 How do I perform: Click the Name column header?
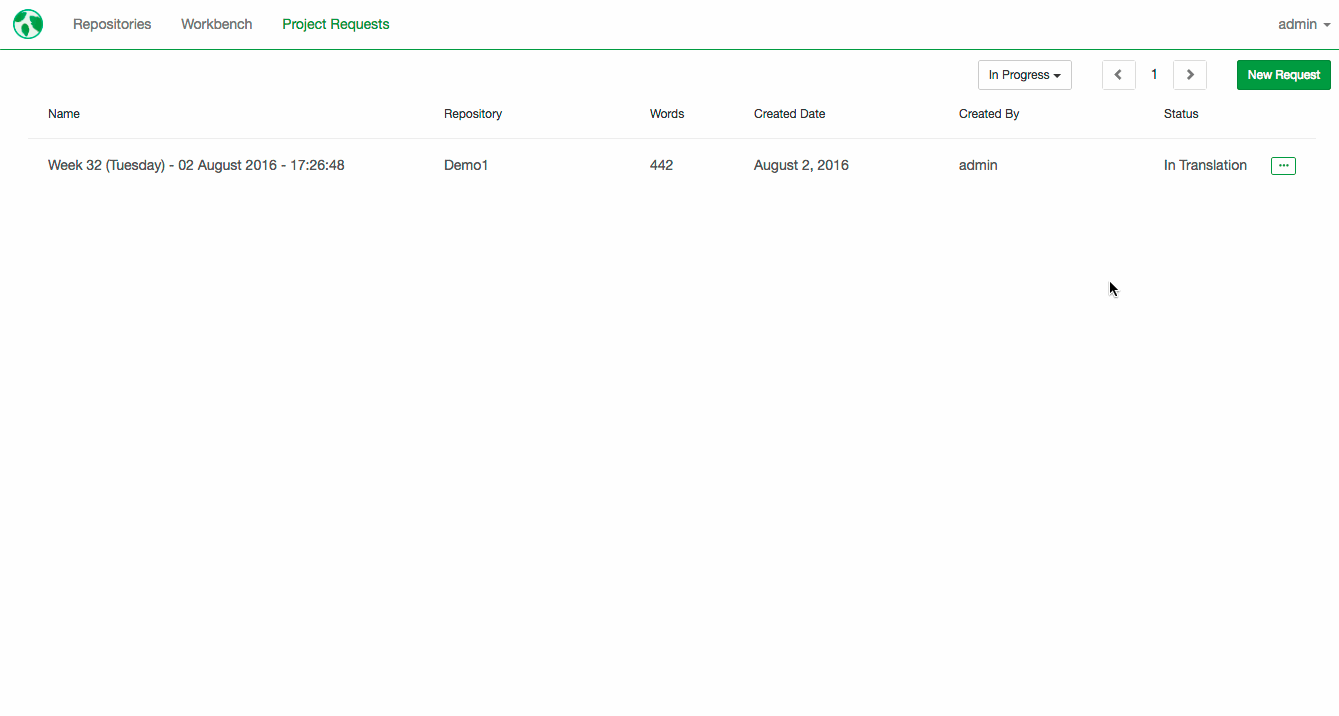[64, 114]
